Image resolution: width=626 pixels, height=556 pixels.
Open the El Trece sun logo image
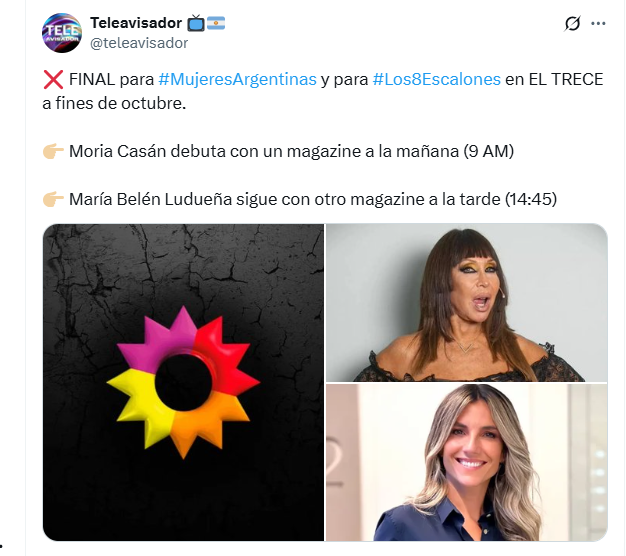(183, 382)
